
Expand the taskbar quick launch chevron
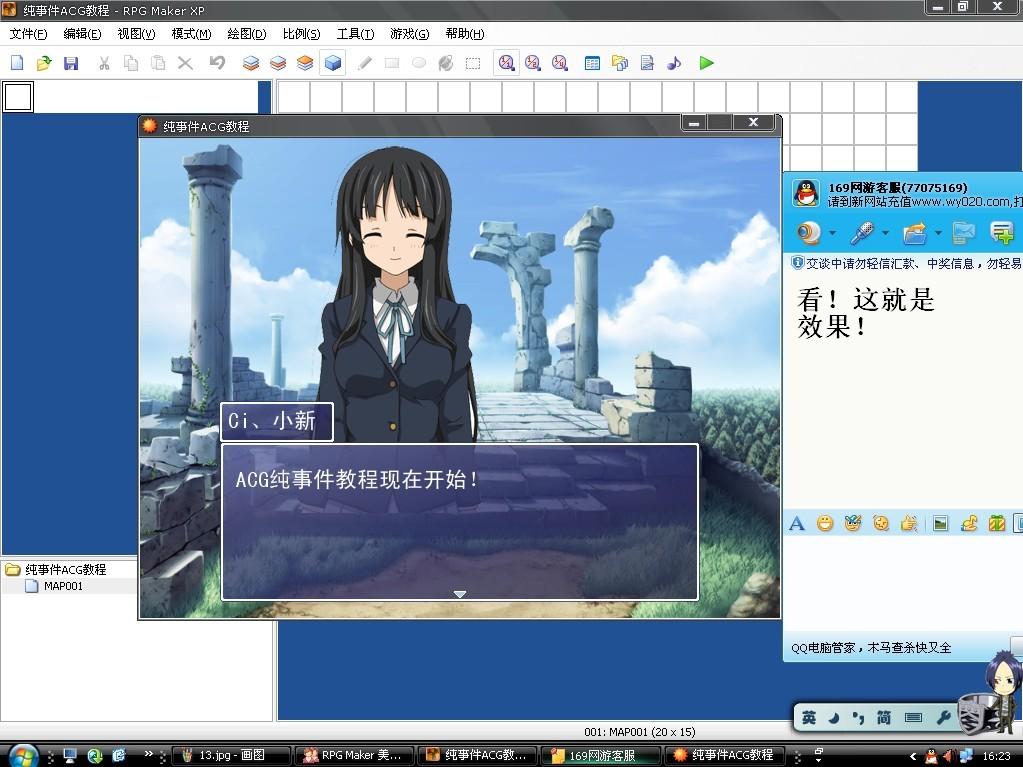point(149,753)
